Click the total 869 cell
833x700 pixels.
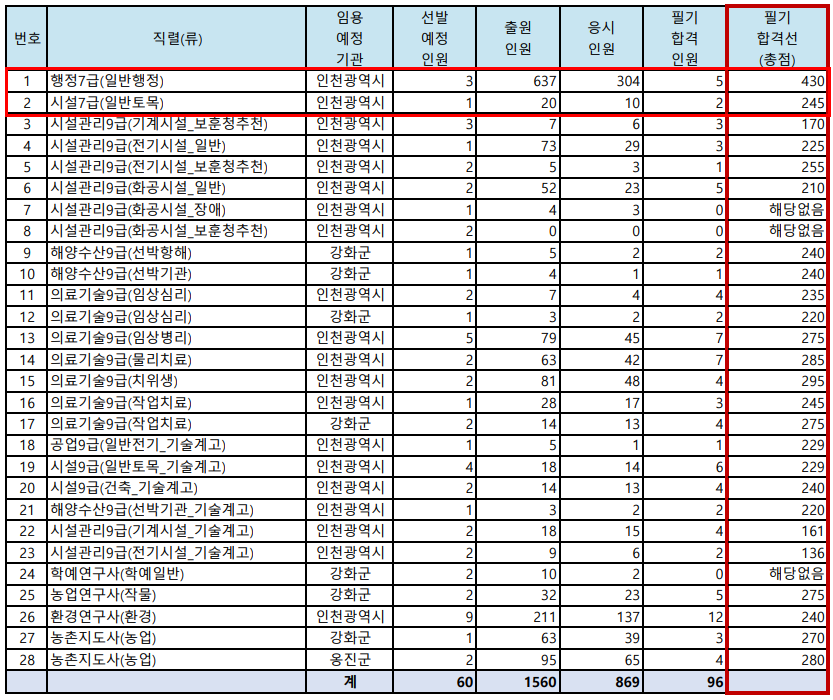coord(601,681)
